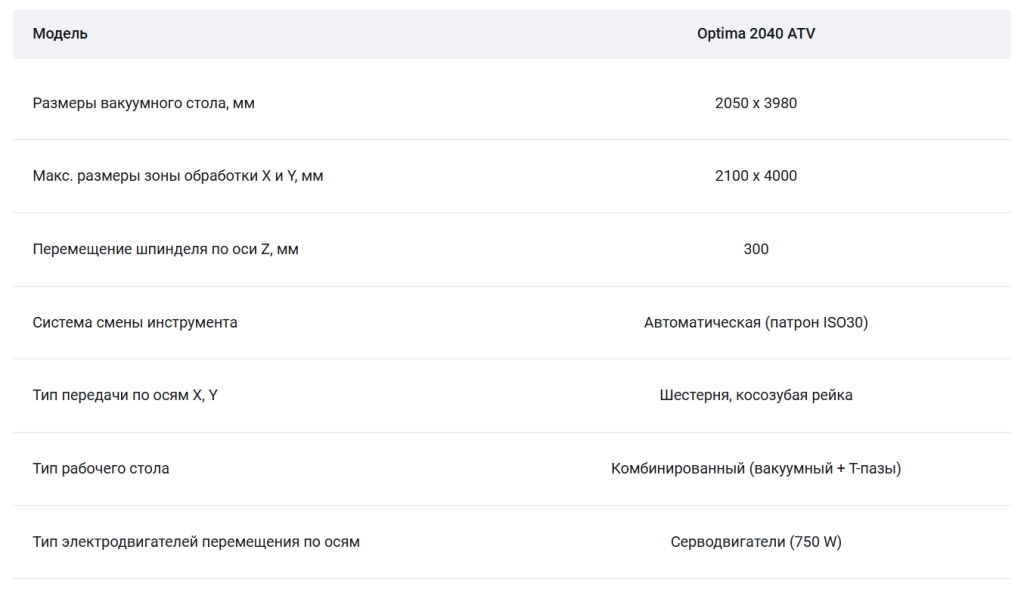
Task: Click 'Тип рабочего стола' row label
Action: pyautogui.click(x=101, y=468)
